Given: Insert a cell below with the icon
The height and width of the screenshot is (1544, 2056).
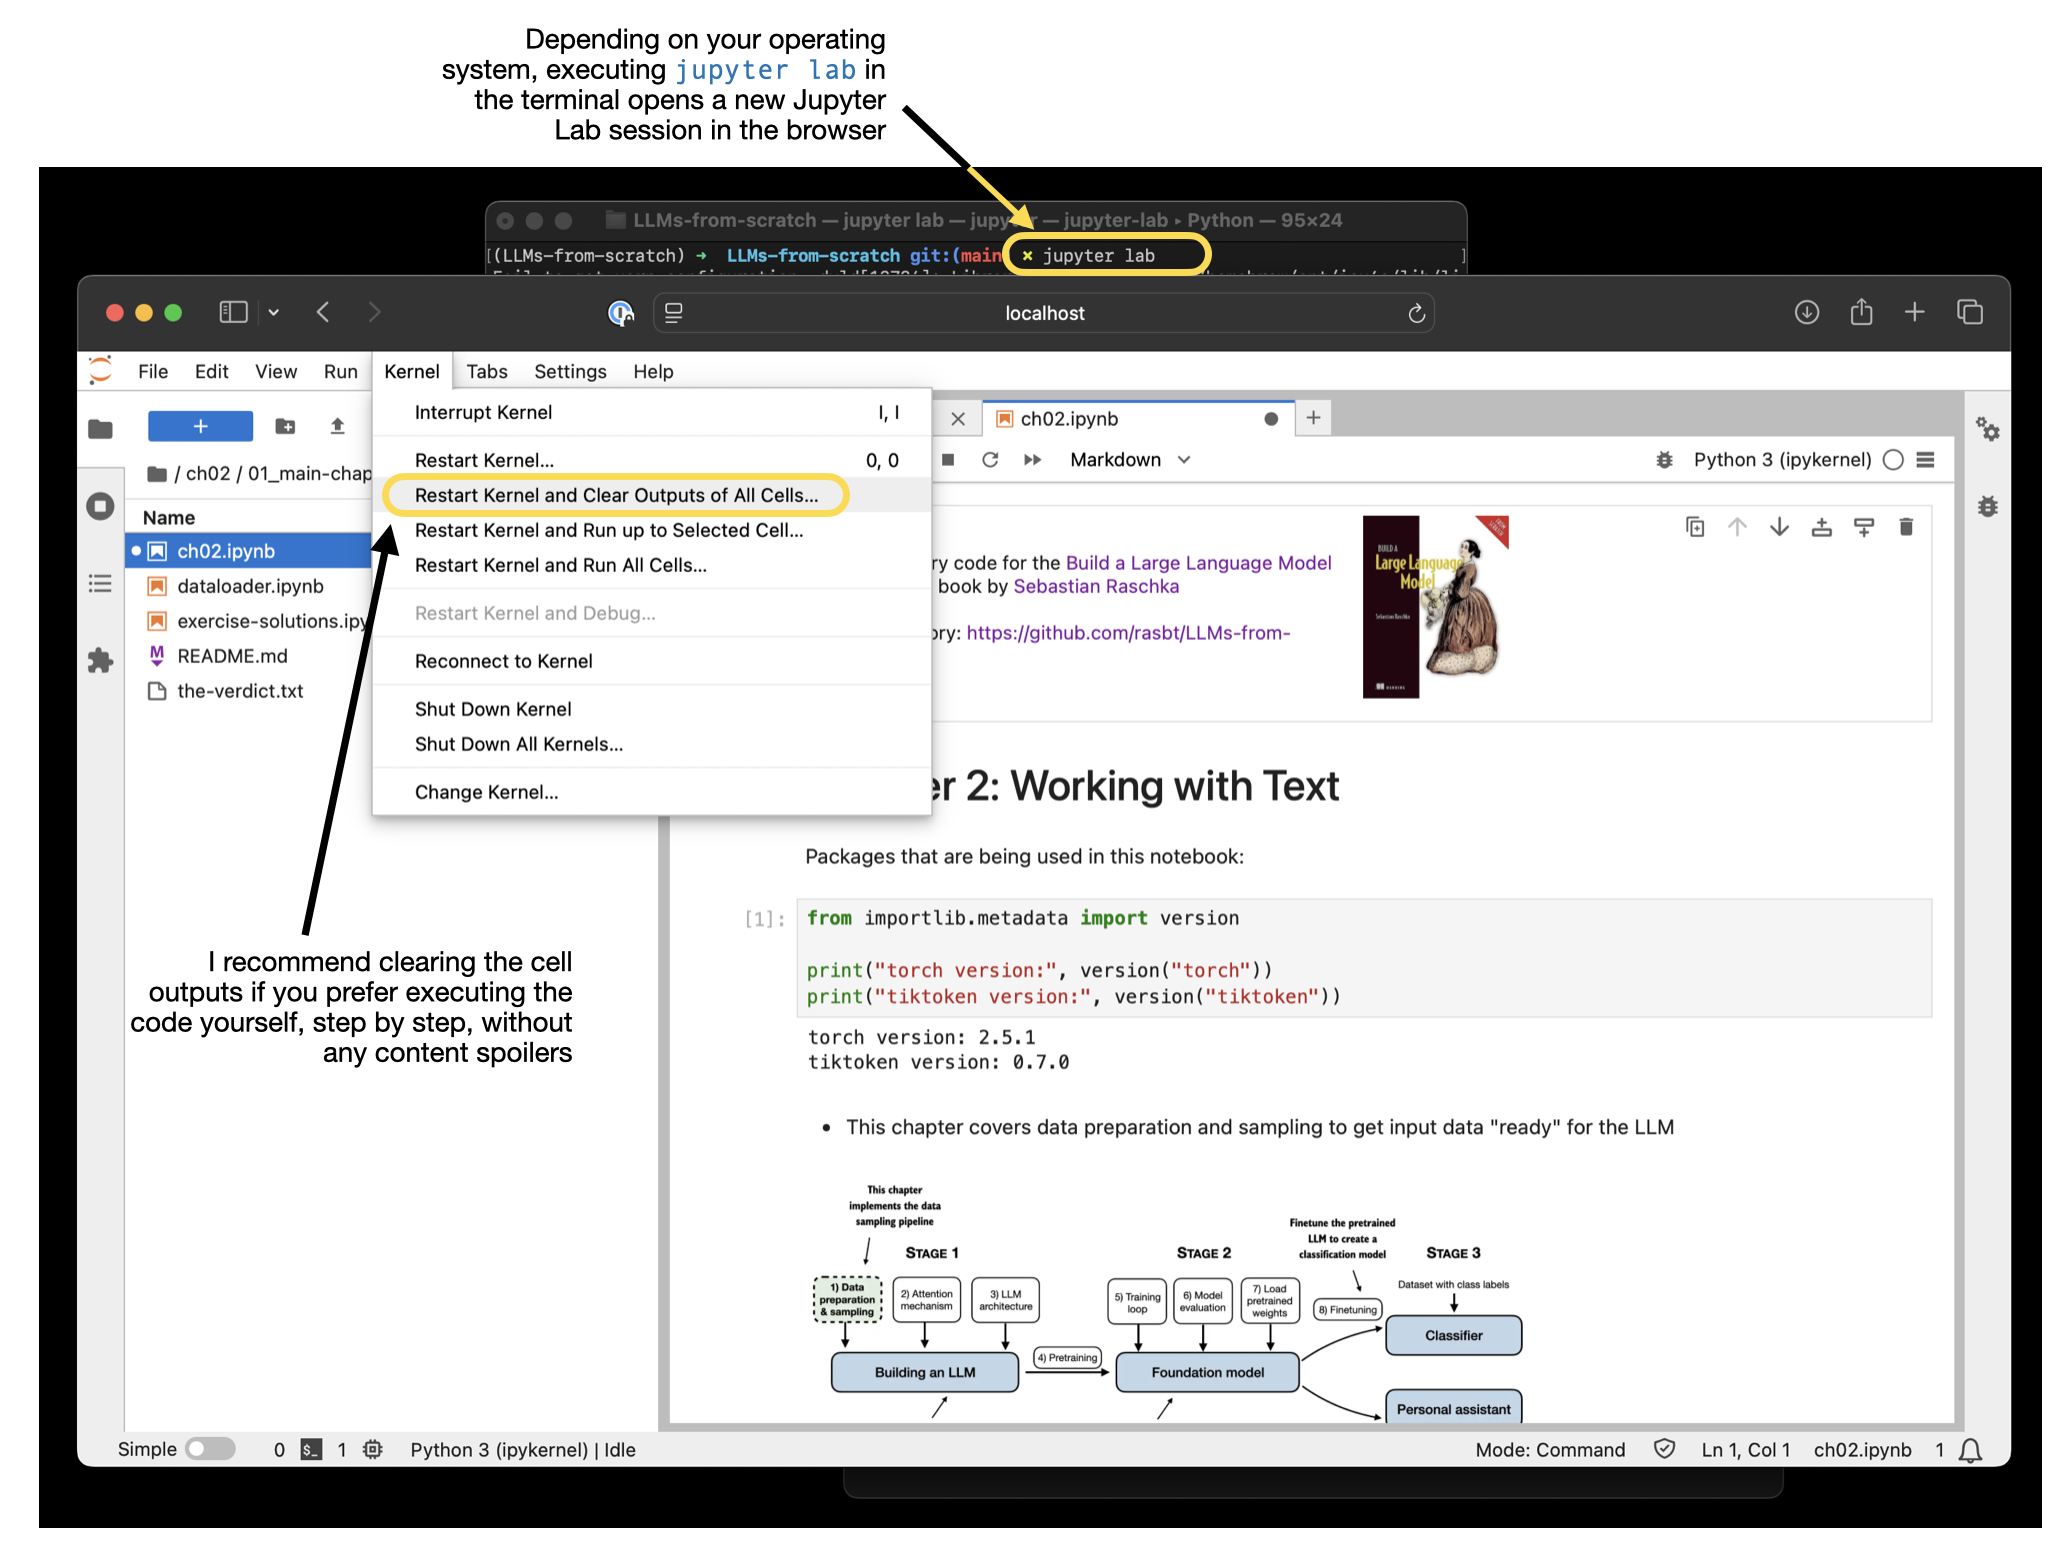Looking at the screenshot, I should coord(1864,526).
